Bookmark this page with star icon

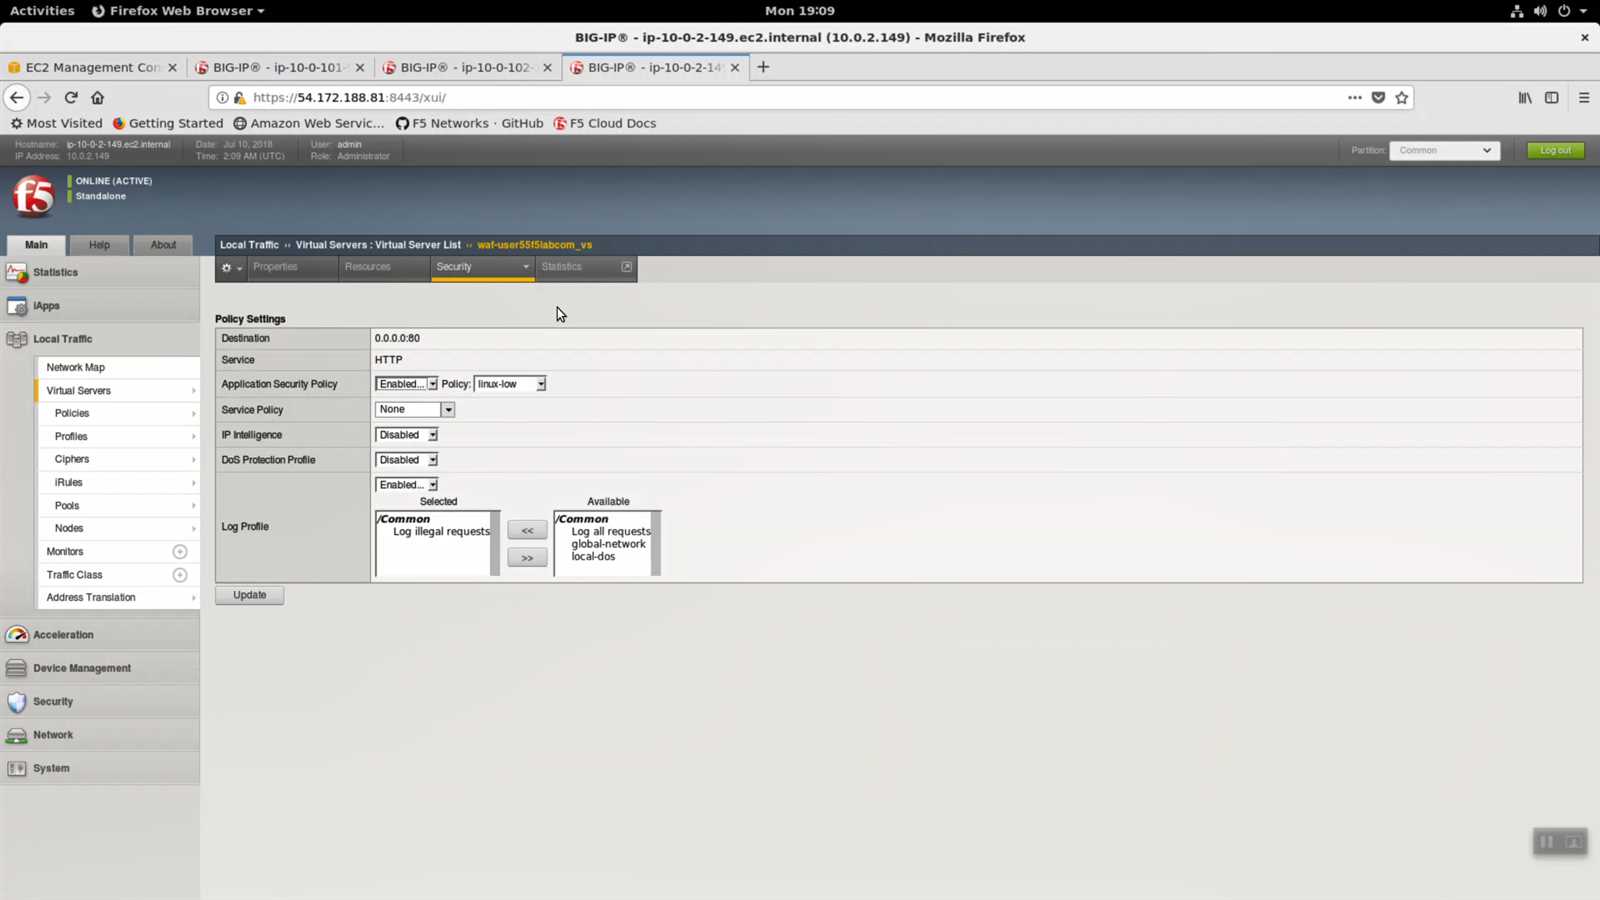1402,97
